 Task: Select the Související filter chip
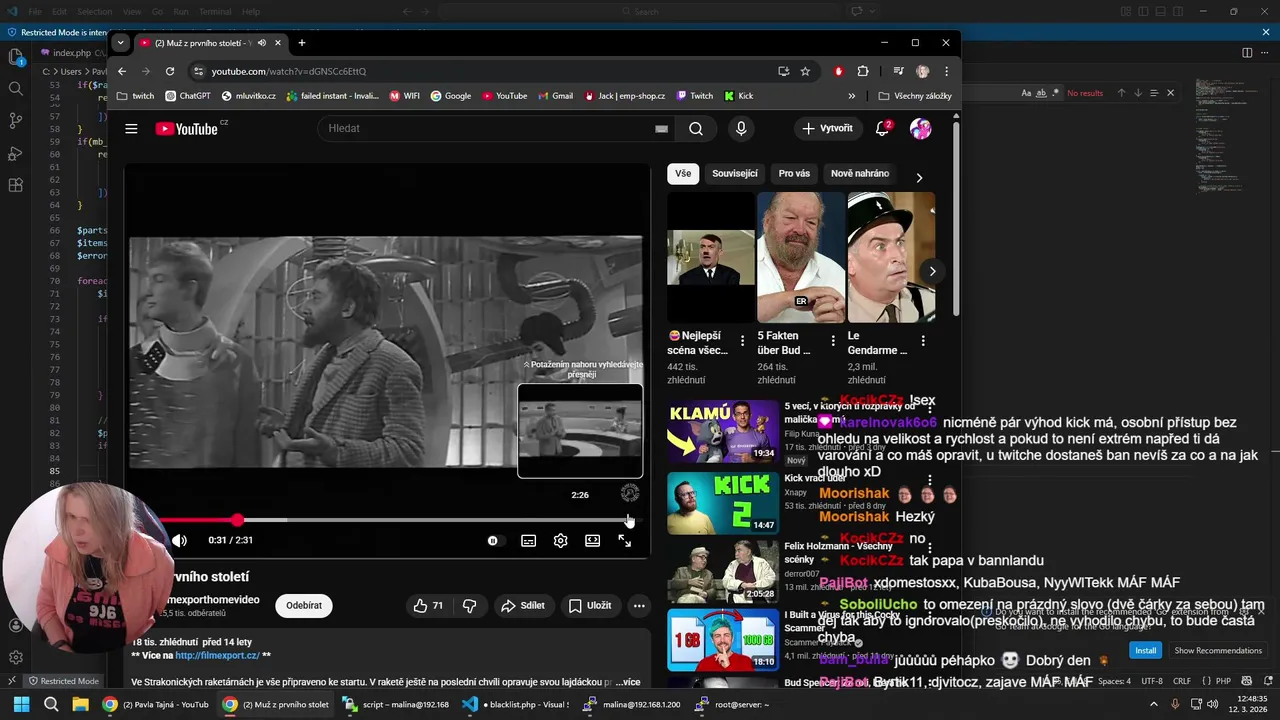pyautogui.click(x=735, y=173)
